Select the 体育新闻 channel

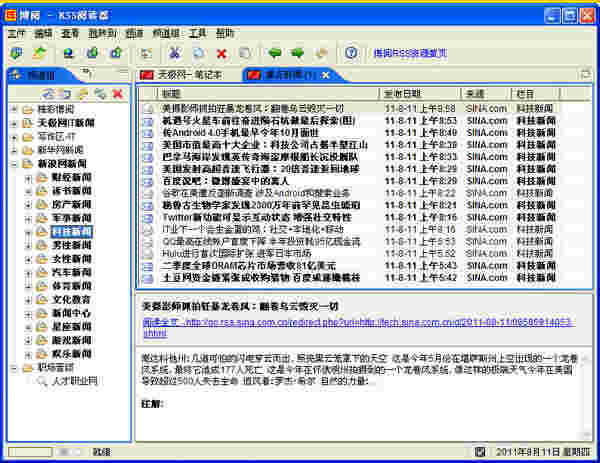[72, 286]
